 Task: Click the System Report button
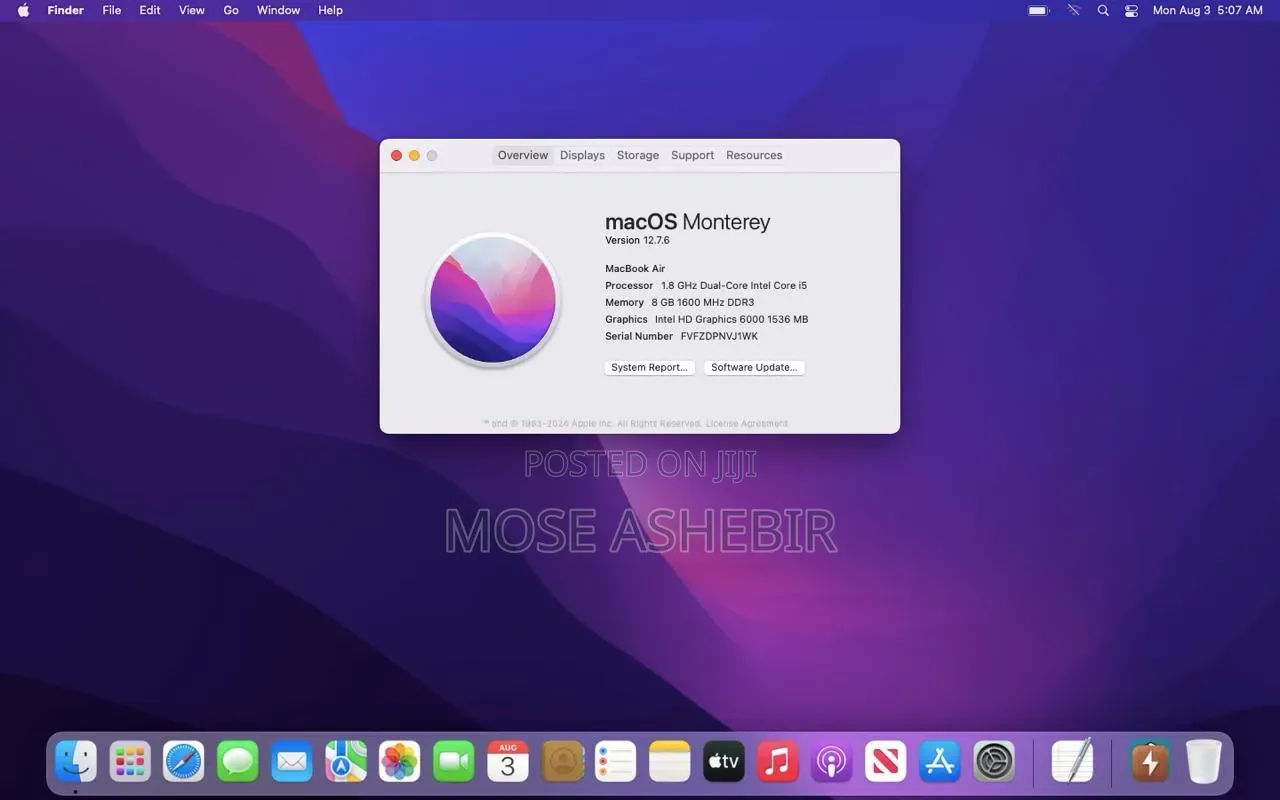649,367
